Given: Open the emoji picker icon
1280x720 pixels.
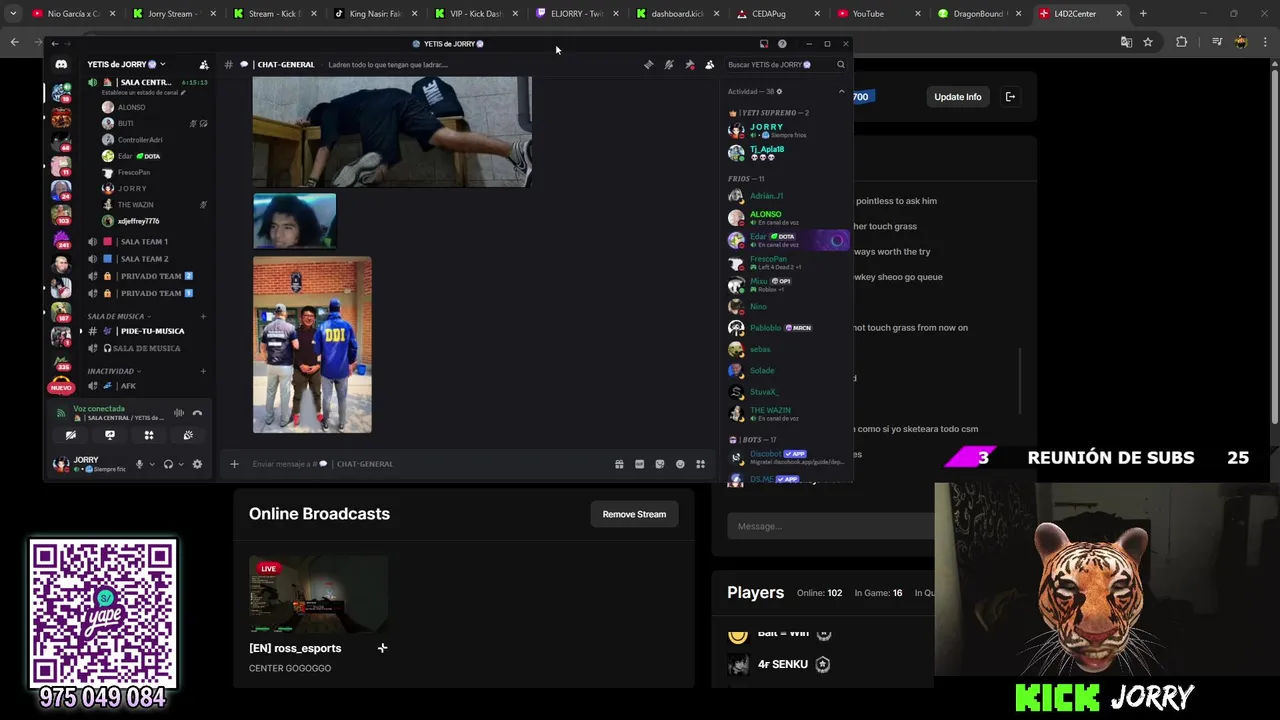Looking at the screenshot, I should click(680, 464).
